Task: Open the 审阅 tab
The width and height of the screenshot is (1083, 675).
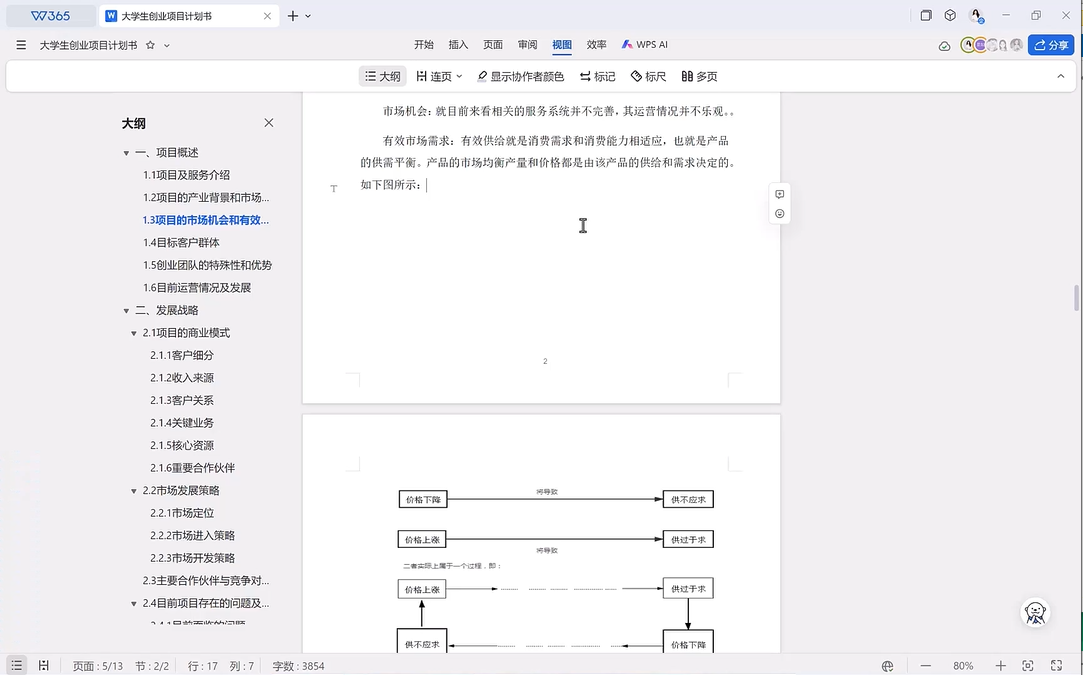Action: click(527, 45)
